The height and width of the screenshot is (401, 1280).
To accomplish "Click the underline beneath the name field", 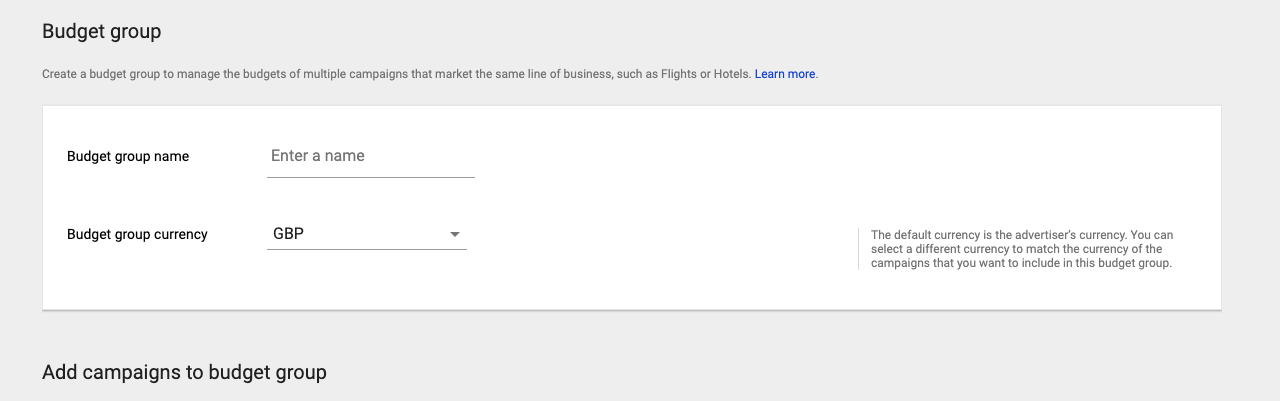I will 370,177.
